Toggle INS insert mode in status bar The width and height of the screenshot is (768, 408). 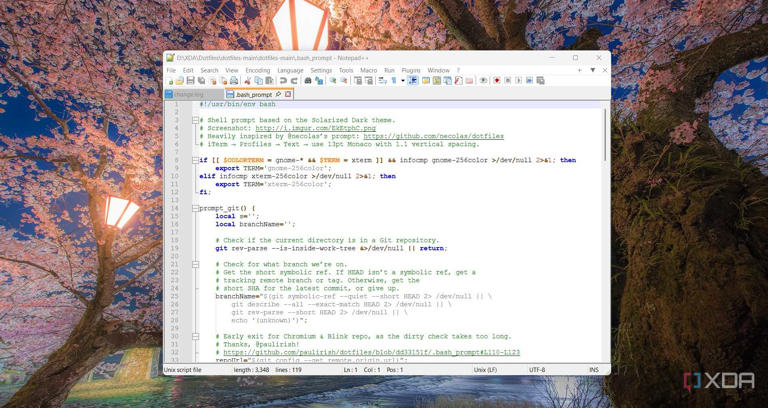[x=593, y=369]
